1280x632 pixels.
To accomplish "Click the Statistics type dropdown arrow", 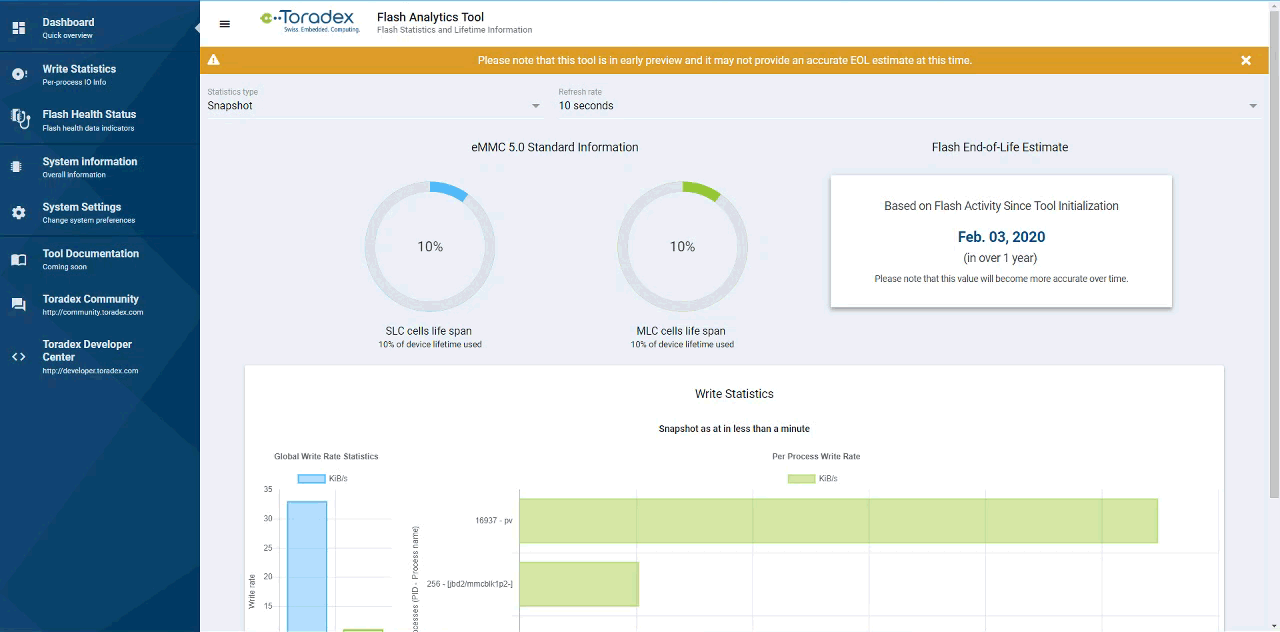I will (535, 106).
